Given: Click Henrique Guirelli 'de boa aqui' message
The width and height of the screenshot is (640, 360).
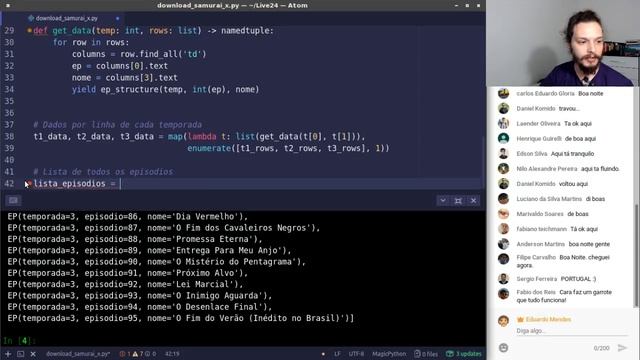Looking at the screenshot, I should (580, 139).
